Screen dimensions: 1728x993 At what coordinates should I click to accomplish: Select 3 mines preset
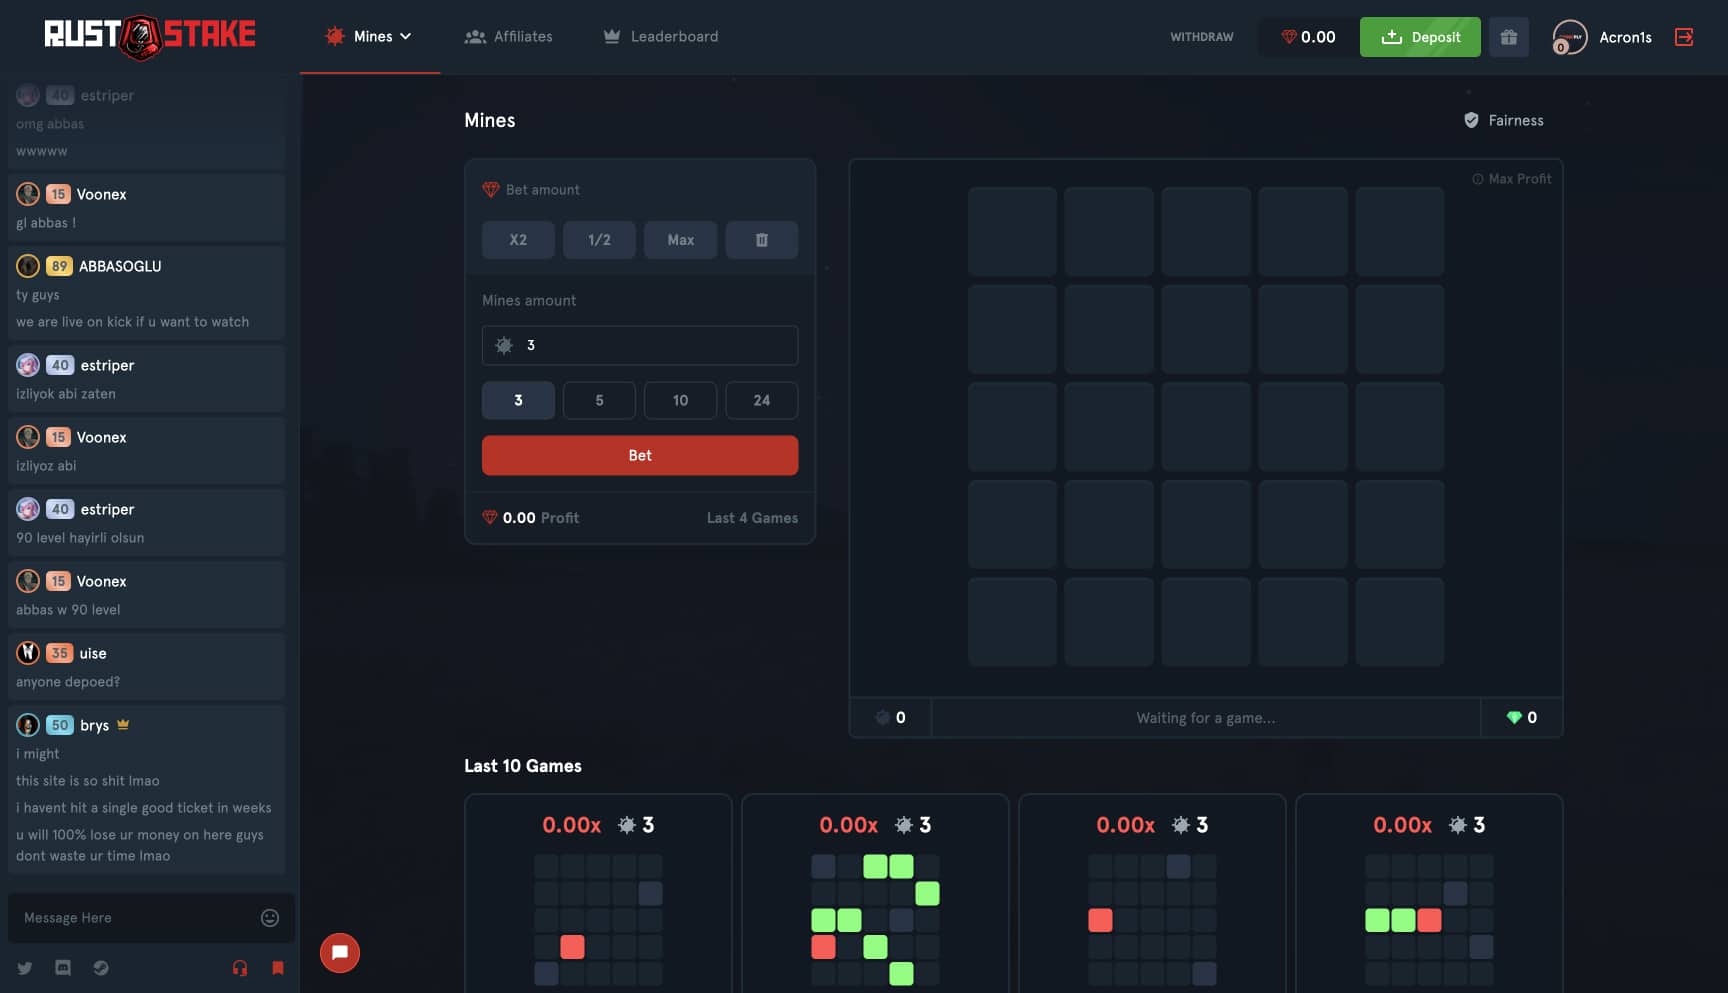click(x=518, y=400)
